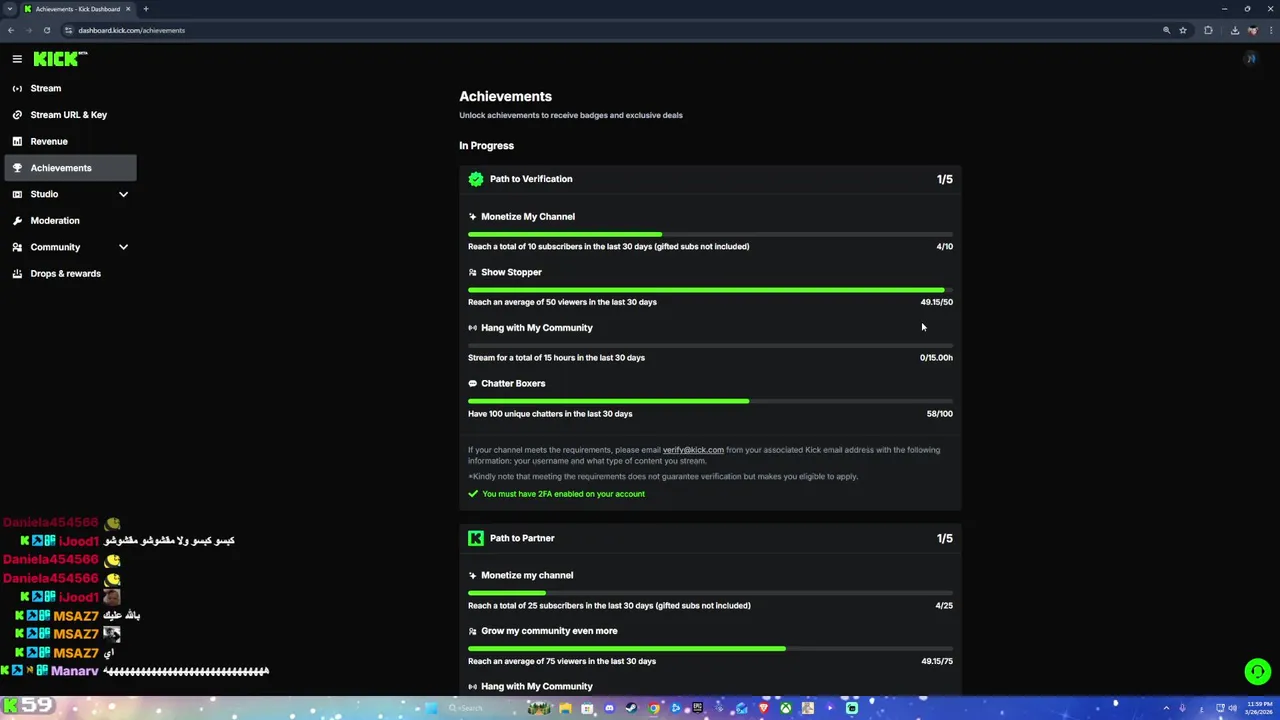This screenshot has width=1280, height=720.
Task: Click 'You must have 2FA enabled' notice
Action: (563, 494)
